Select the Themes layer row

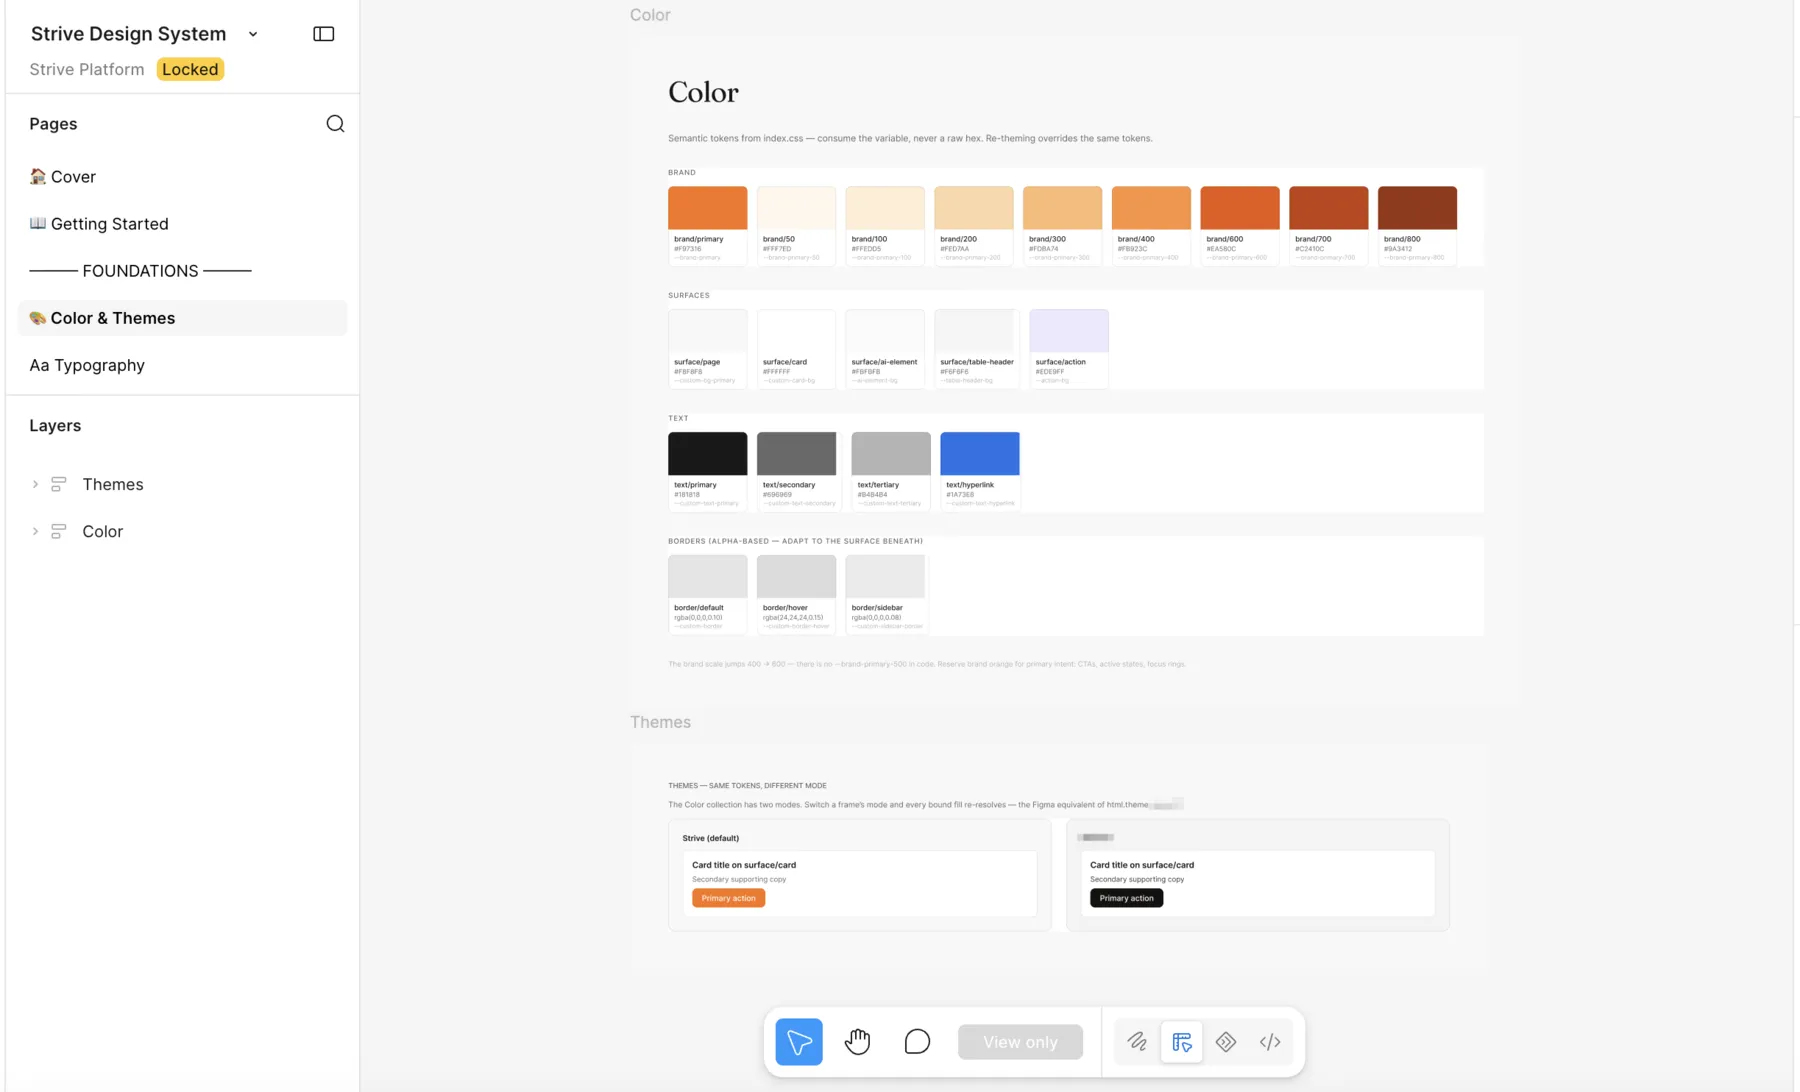coord(183,484)
